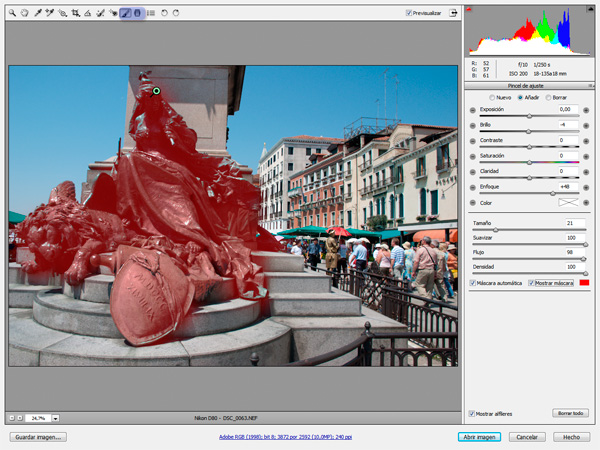Select the Nuevo radio button

pos(492,98)
